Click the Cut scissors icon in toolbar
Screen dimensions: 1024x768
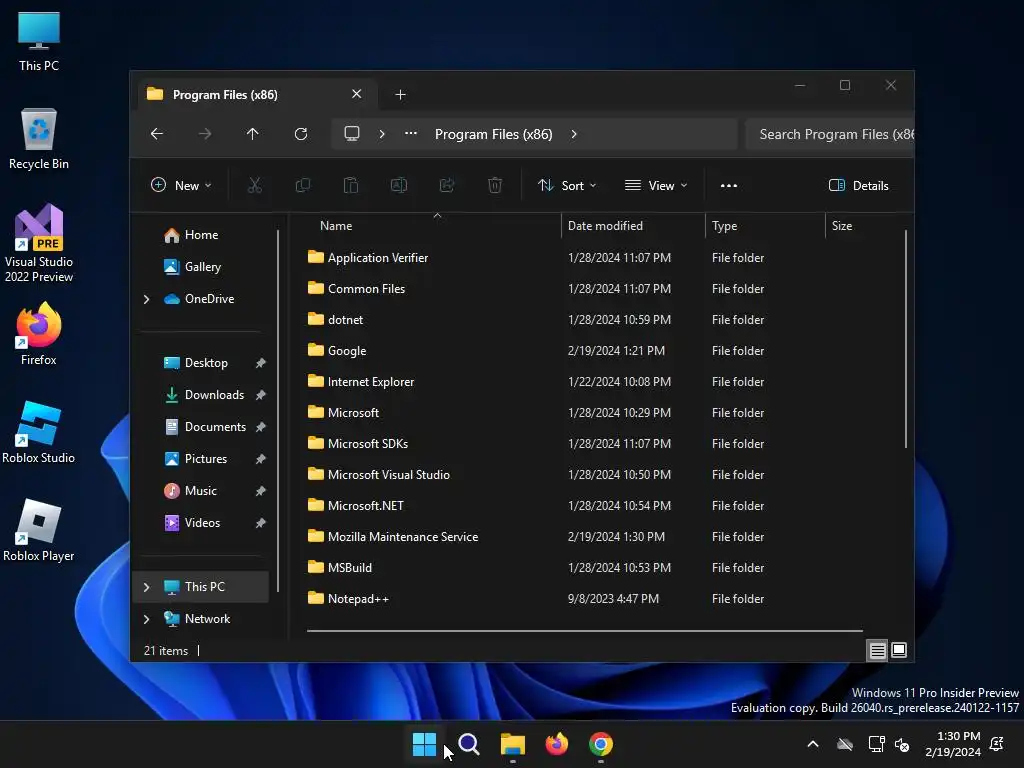(255, 185)
